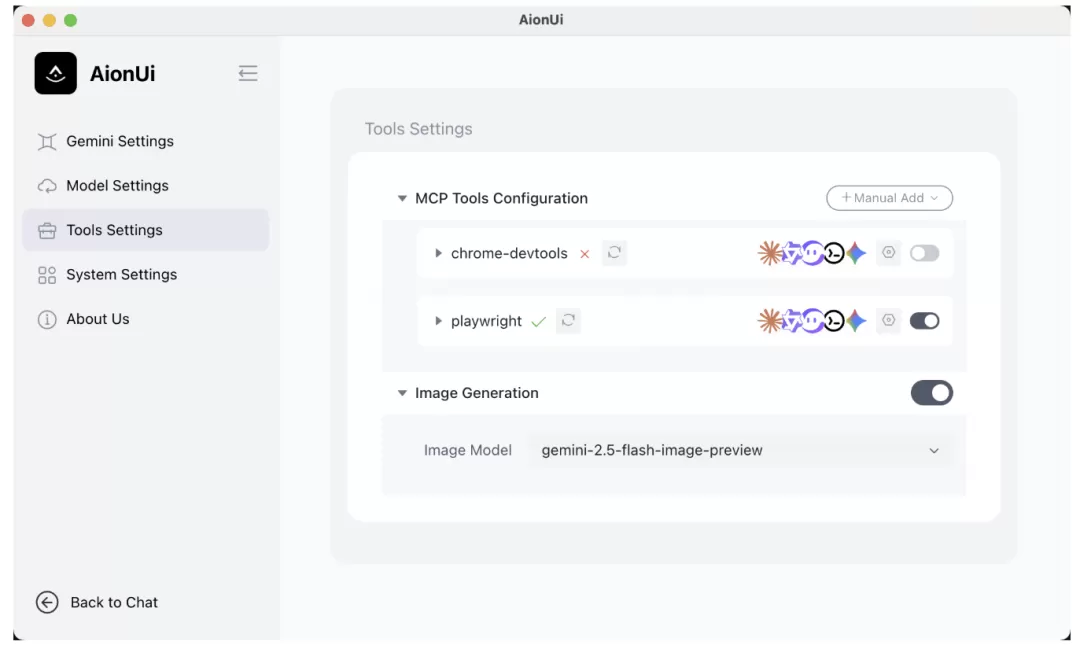Click the refresh icon next to chrome-devtools

coord(614,253)
